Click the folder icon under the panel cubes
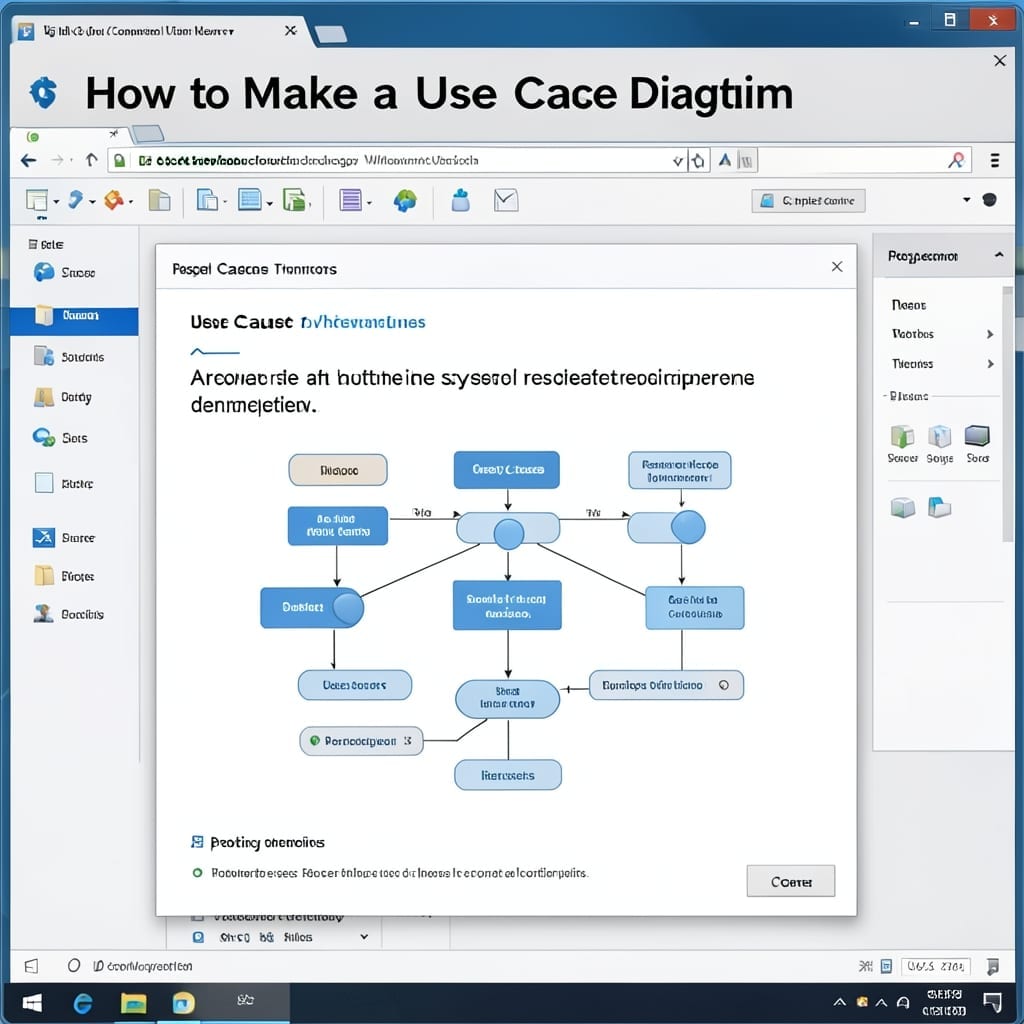 click(x=939, y=507)
